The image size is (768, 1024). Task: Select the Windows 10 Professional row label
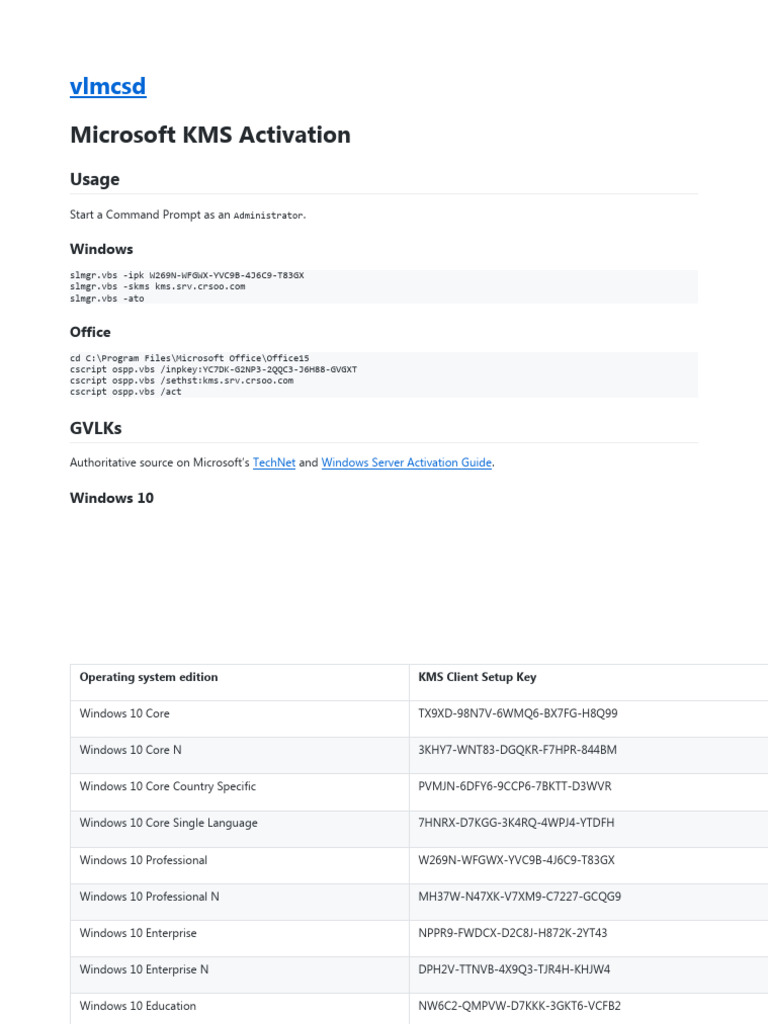coord(144,860)
